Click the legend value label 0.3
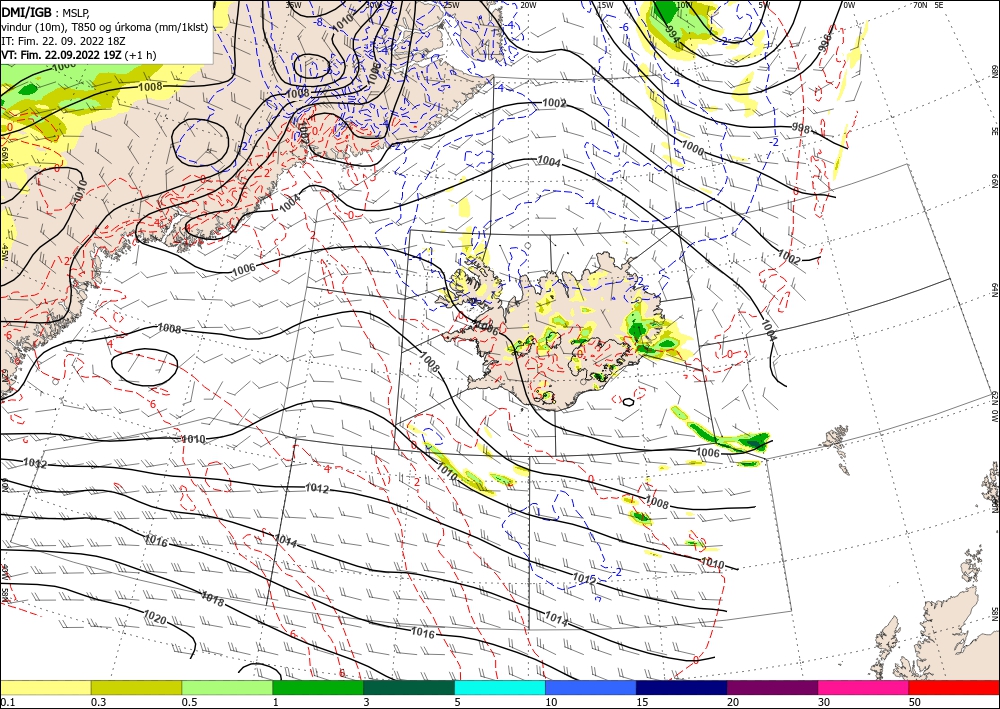This screenshot has width=1000, height=709. pos(98,702)
